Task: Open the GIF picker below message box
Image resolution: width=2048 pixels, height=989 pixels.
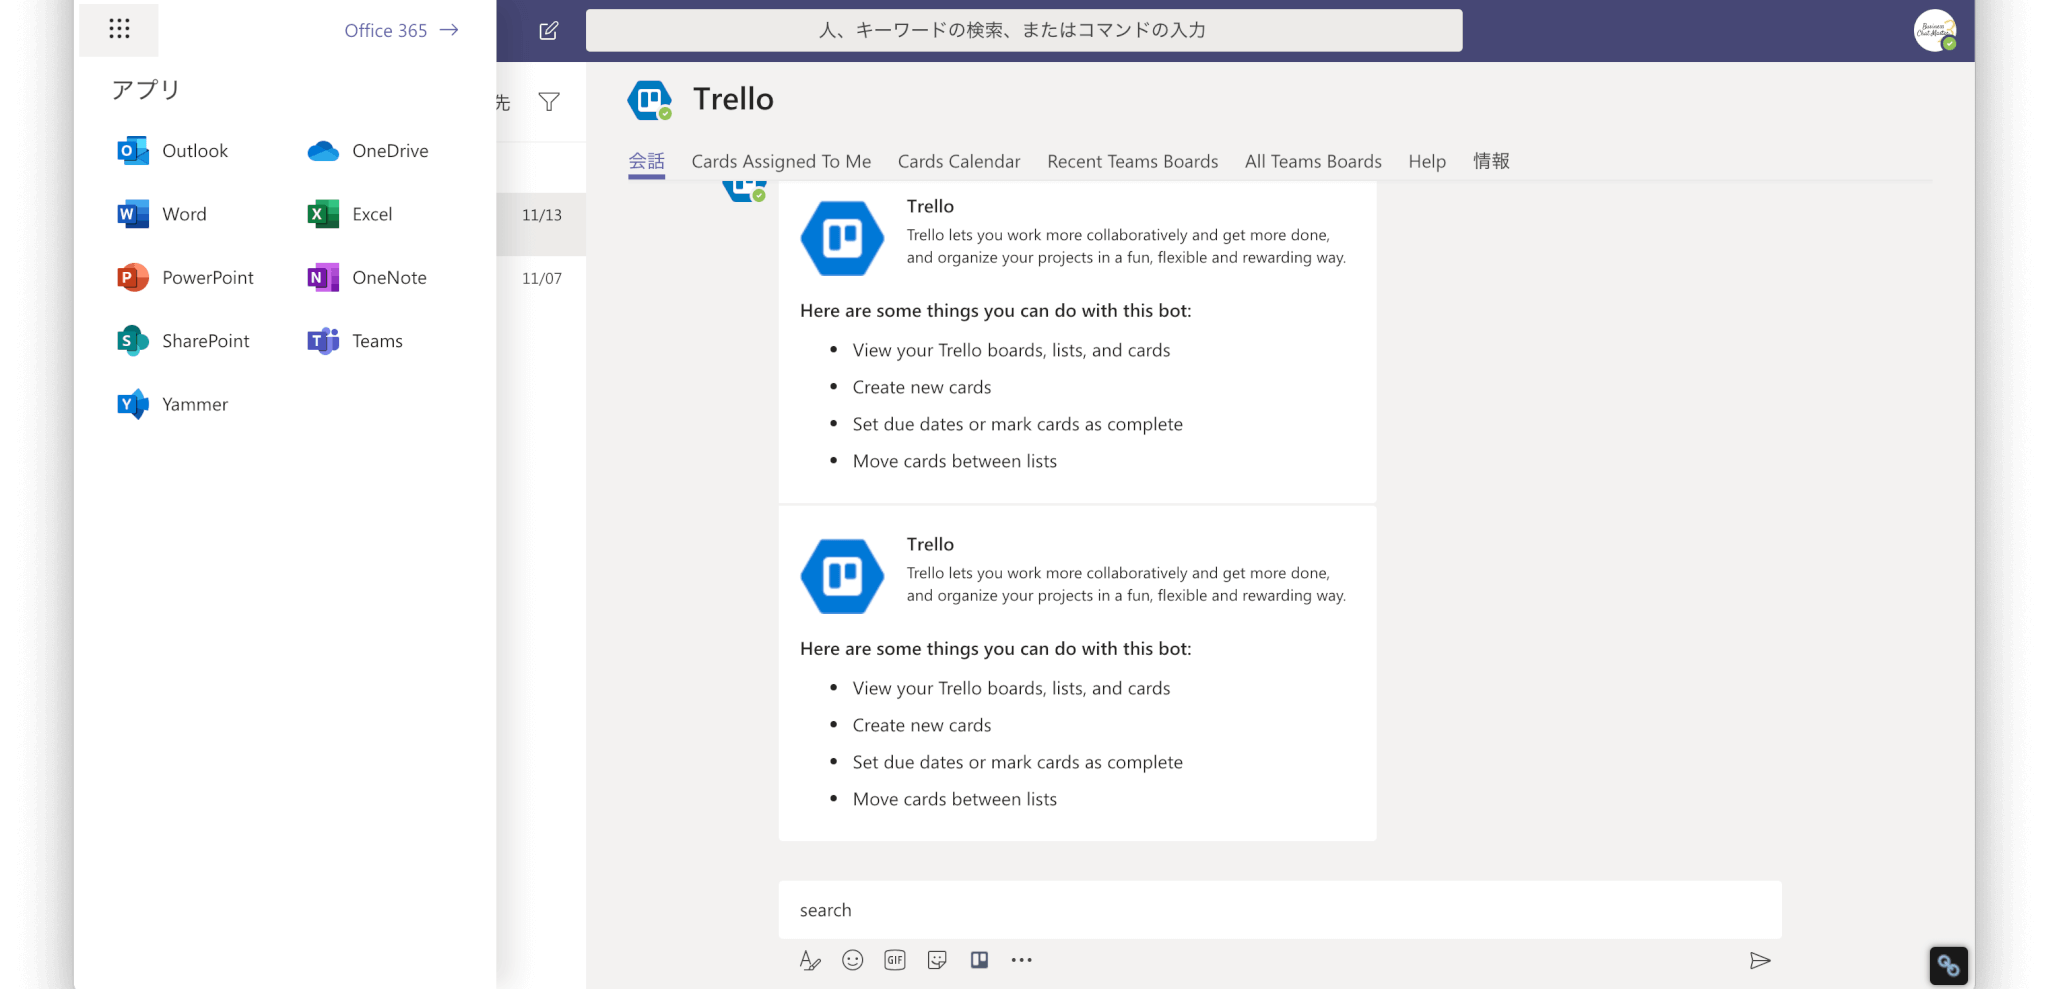Action: (894, 960)
